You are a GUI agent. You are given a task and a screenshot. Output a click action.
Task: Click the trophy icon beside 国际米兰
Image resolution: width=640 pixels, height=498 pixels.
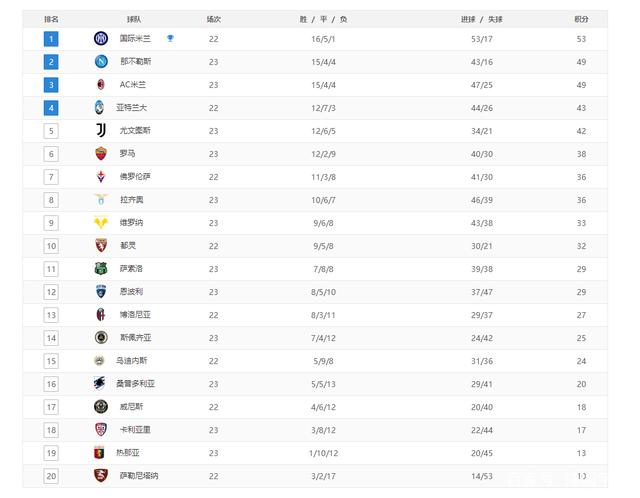click(171, 39)
